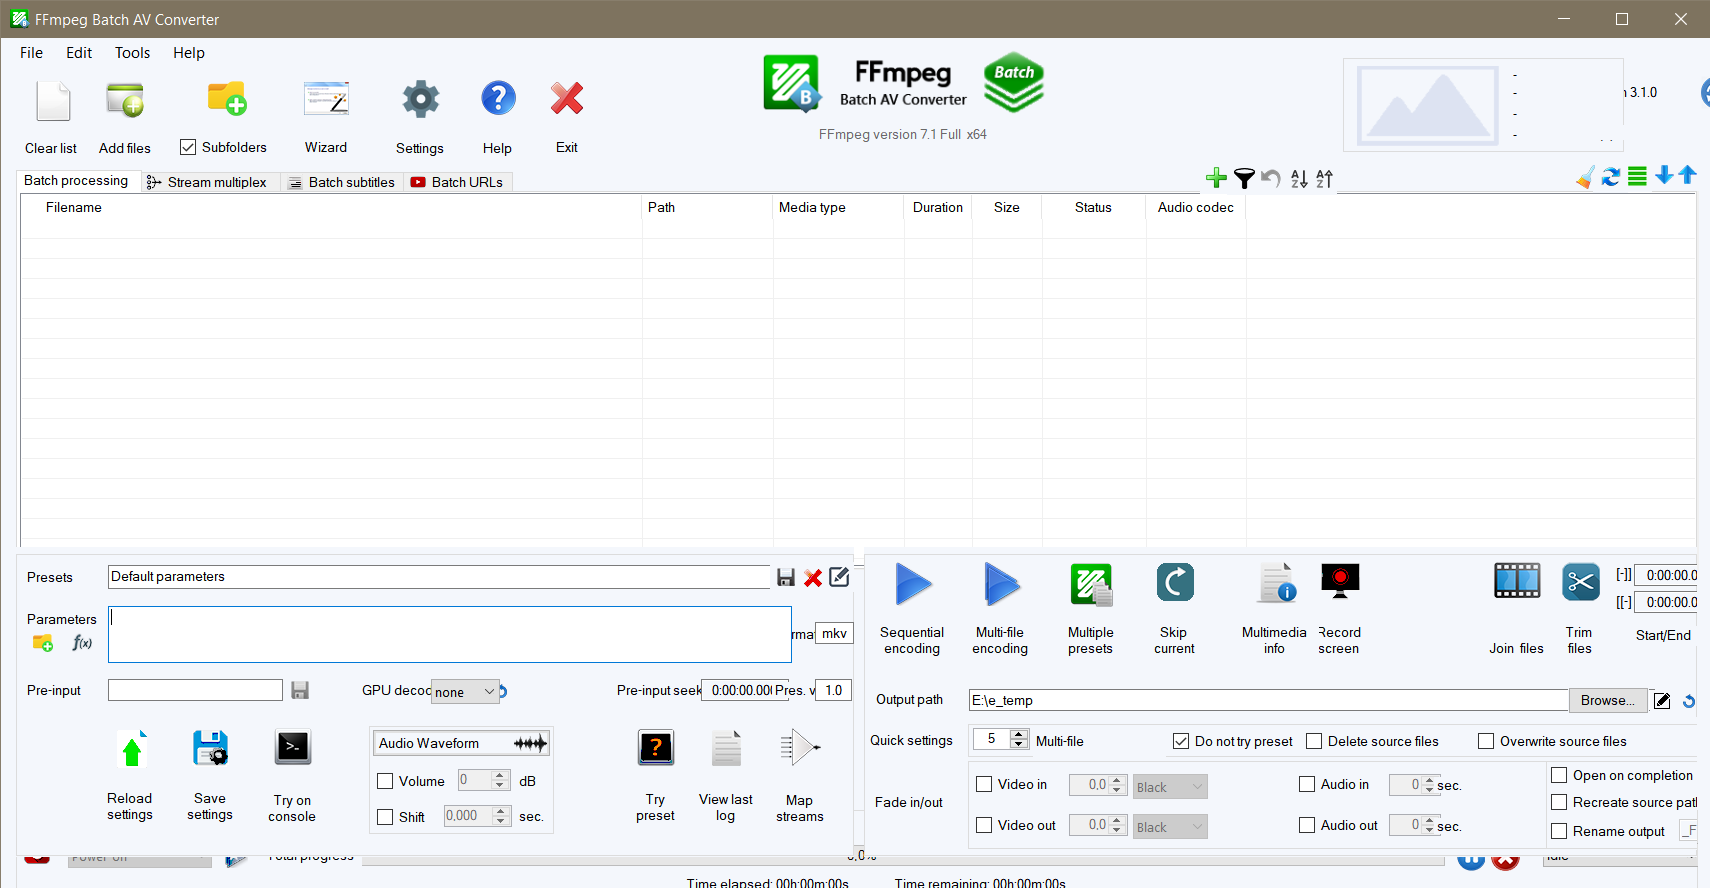The image size is (1710, 888).
Task: Click the Clear list icon
Action: point(52,101)
